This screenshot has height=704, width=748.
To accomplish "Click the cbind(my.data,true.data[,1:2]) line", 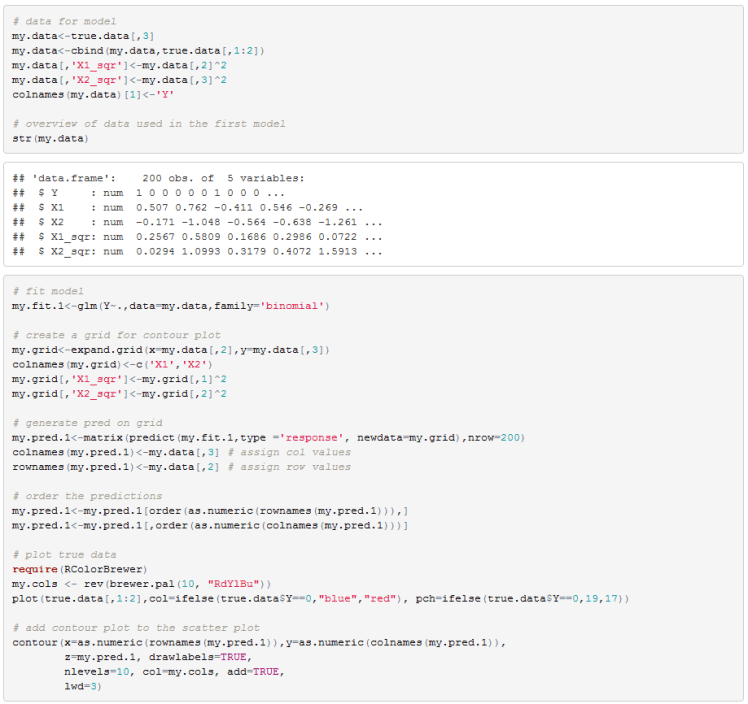I will (138, 50).
